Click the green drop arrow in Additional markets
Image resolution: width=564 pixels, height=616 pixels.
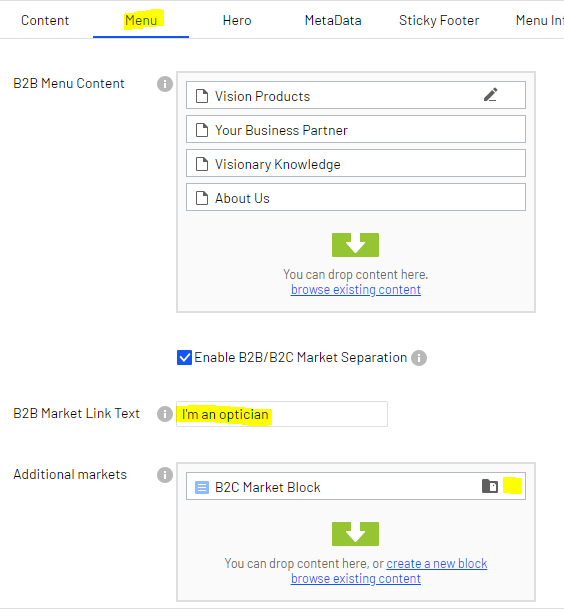(355, 534)
